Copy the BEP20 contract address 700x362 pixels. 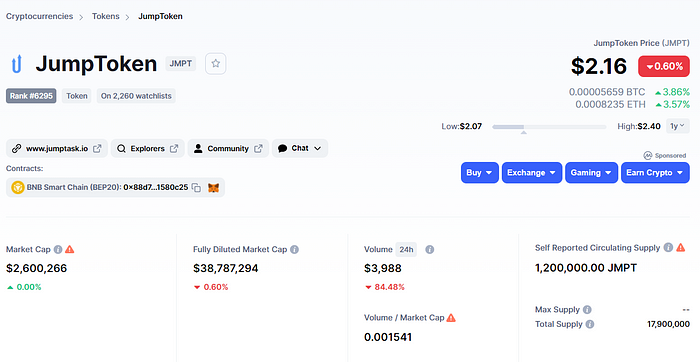pos(196,187)
